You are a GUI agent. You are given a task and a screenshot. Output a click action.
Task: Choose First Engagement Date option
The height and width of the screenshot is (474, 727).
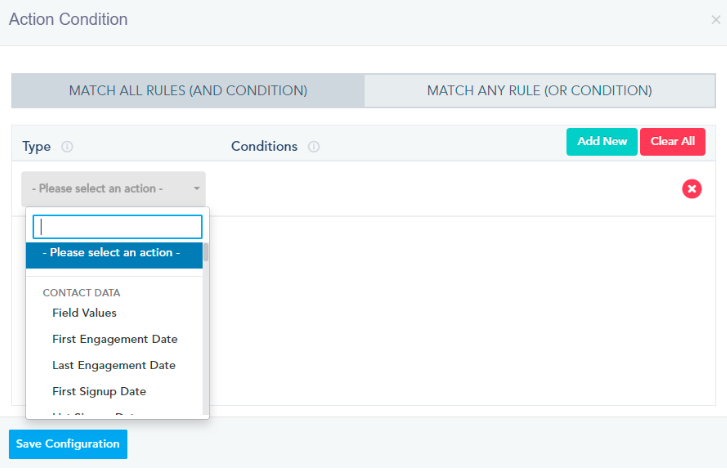pyautogui.click(x=114, y=339)
